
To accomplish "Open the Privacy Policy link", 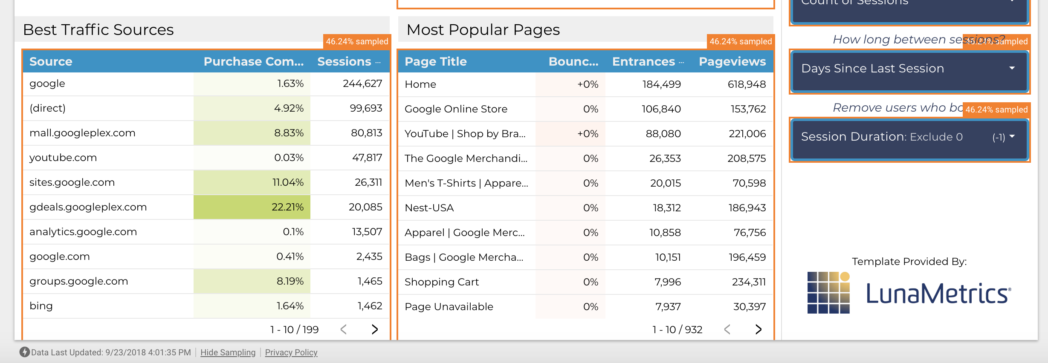I will (291, 352).
